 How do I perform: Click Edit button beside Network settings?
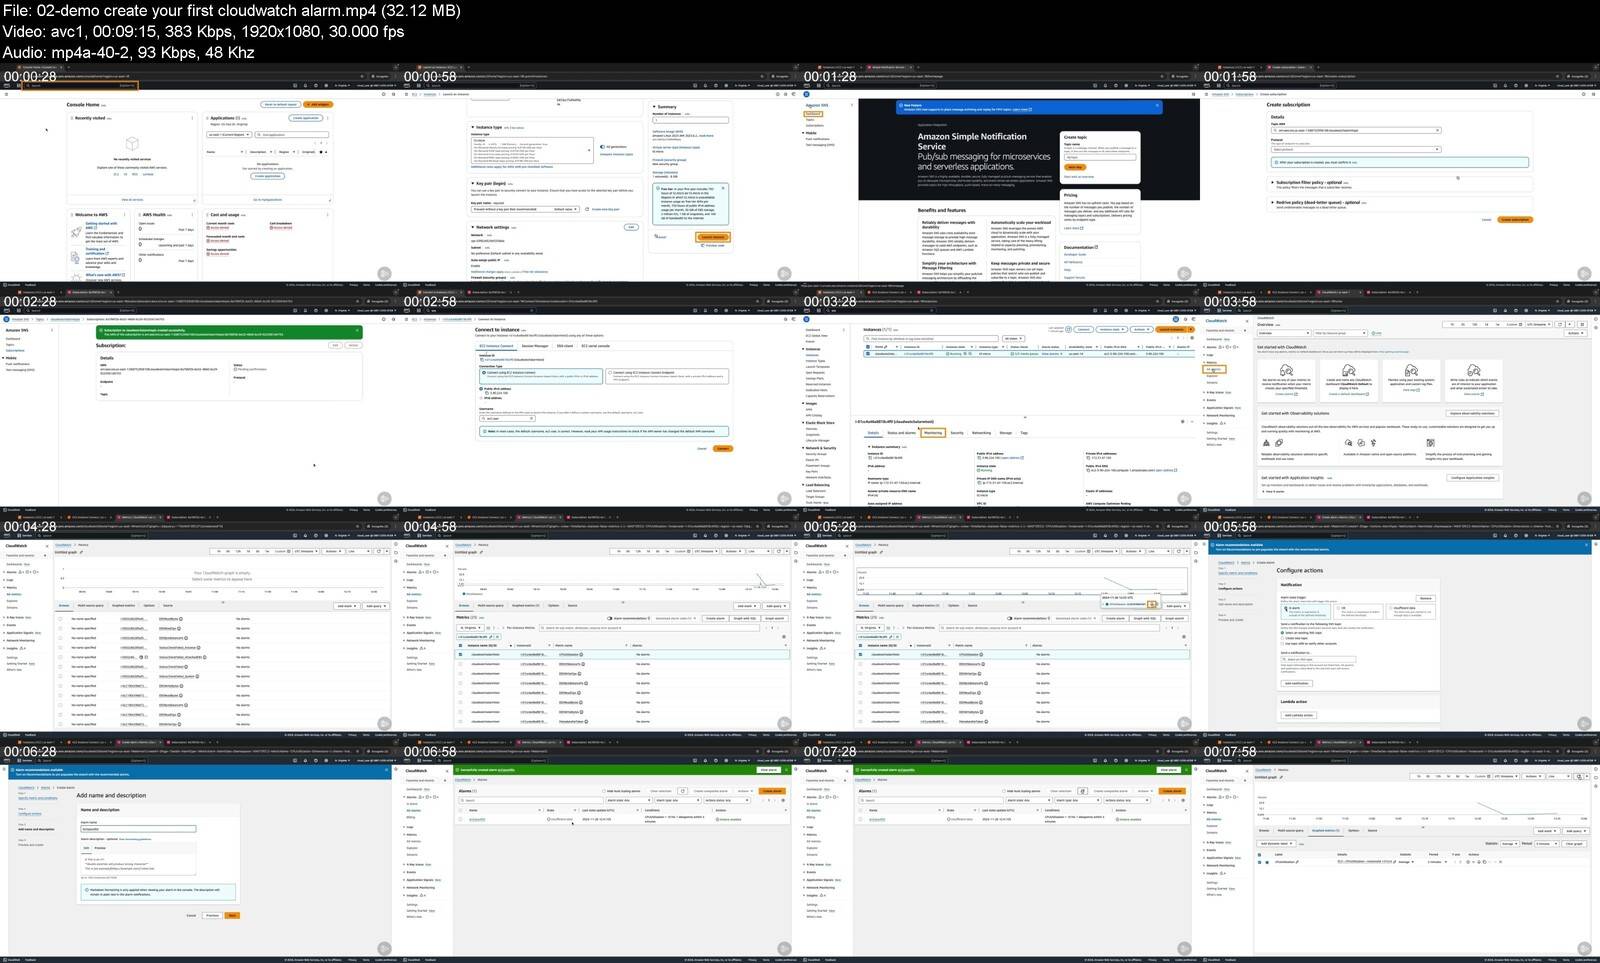pyautogui.click(x=631, y=227)
